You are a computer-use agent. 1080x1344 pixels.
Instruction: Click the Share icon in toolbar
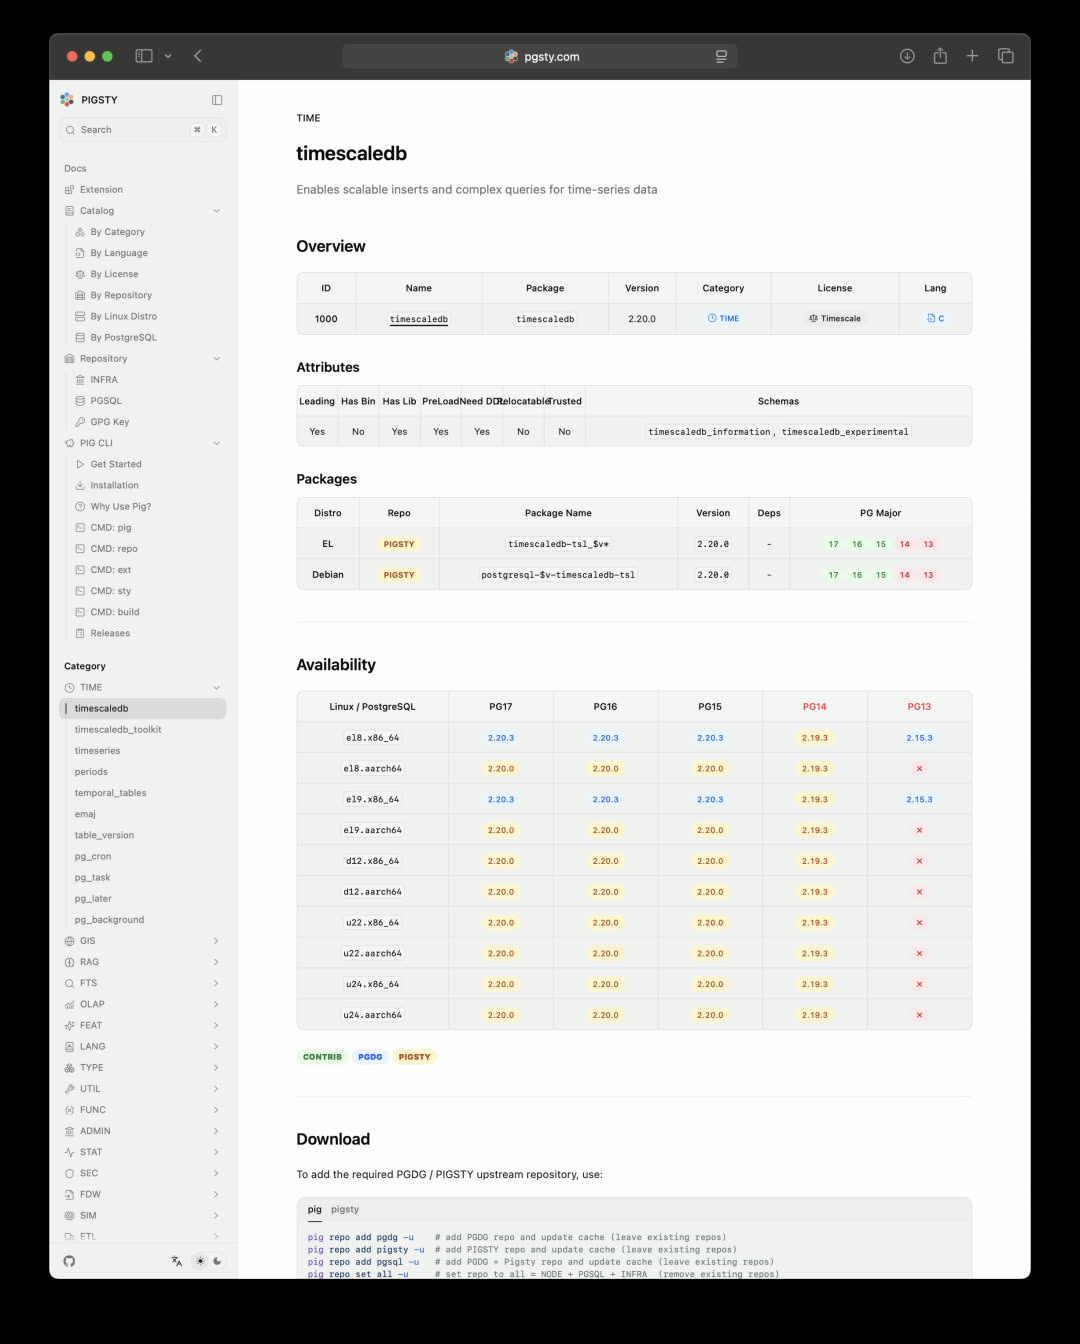[940, 56]
